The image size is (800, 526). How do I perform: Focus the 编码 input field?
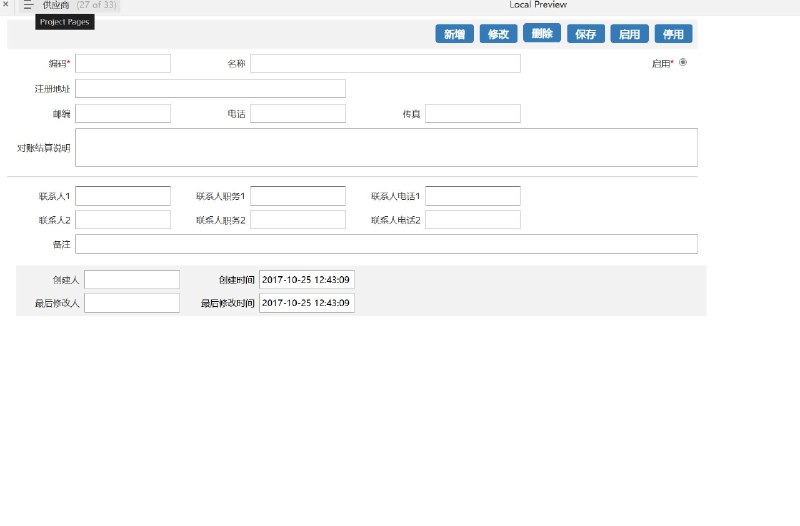click(123, 63)
